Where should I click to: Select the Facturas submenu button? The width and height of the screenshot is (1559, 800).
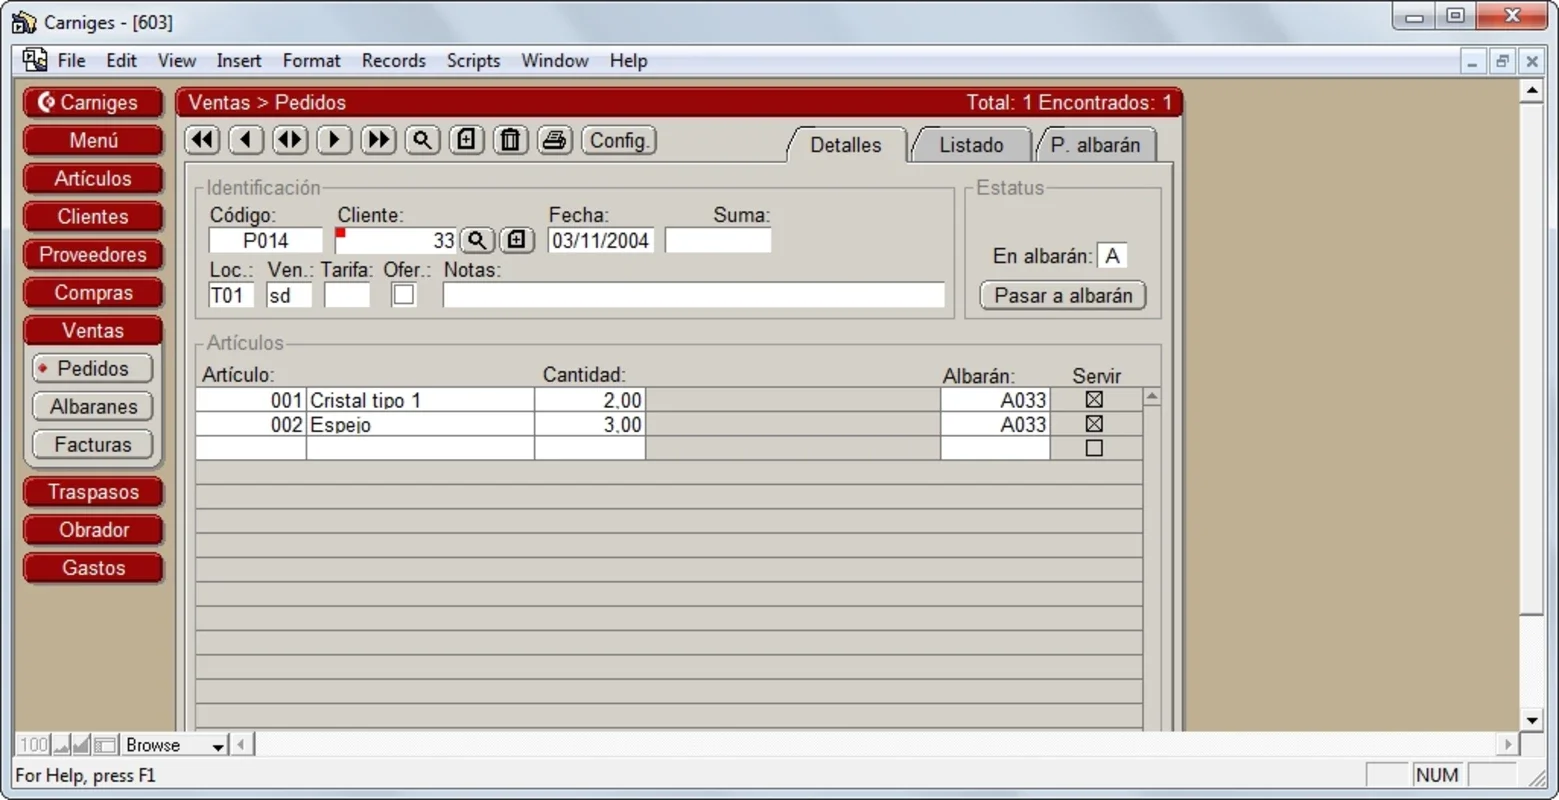93,444
